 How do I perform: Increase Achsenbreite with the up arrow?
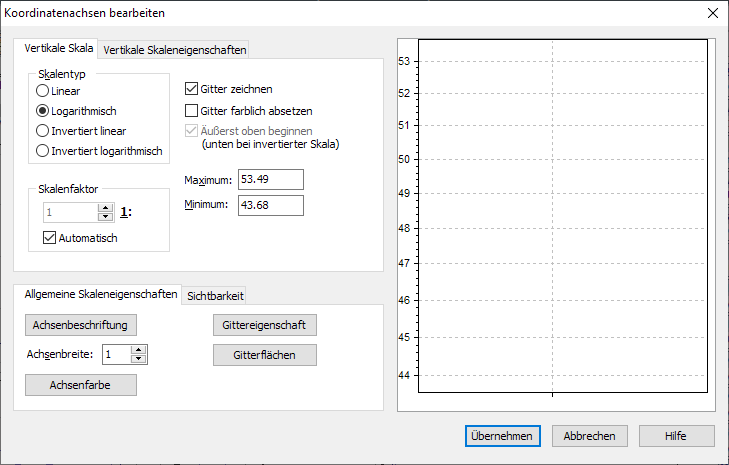139,350
